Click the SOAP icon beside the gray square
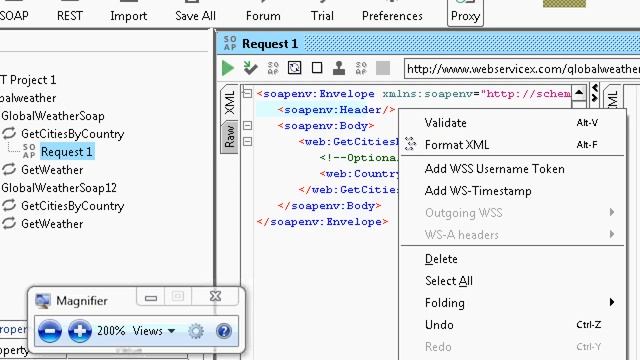Screen dimensions: 640x360 pos(361,68)
